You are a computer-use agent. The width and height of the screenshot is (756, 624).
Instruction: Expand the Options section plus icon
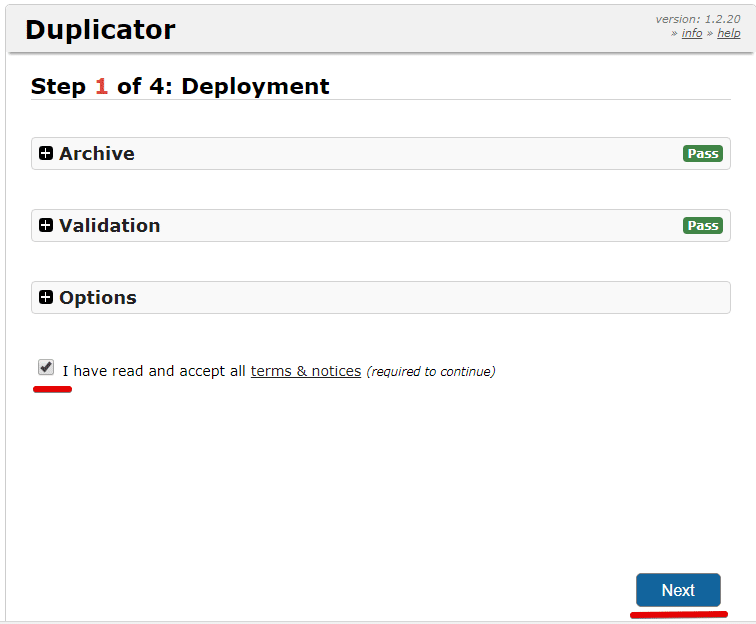[x=46, y=297]
